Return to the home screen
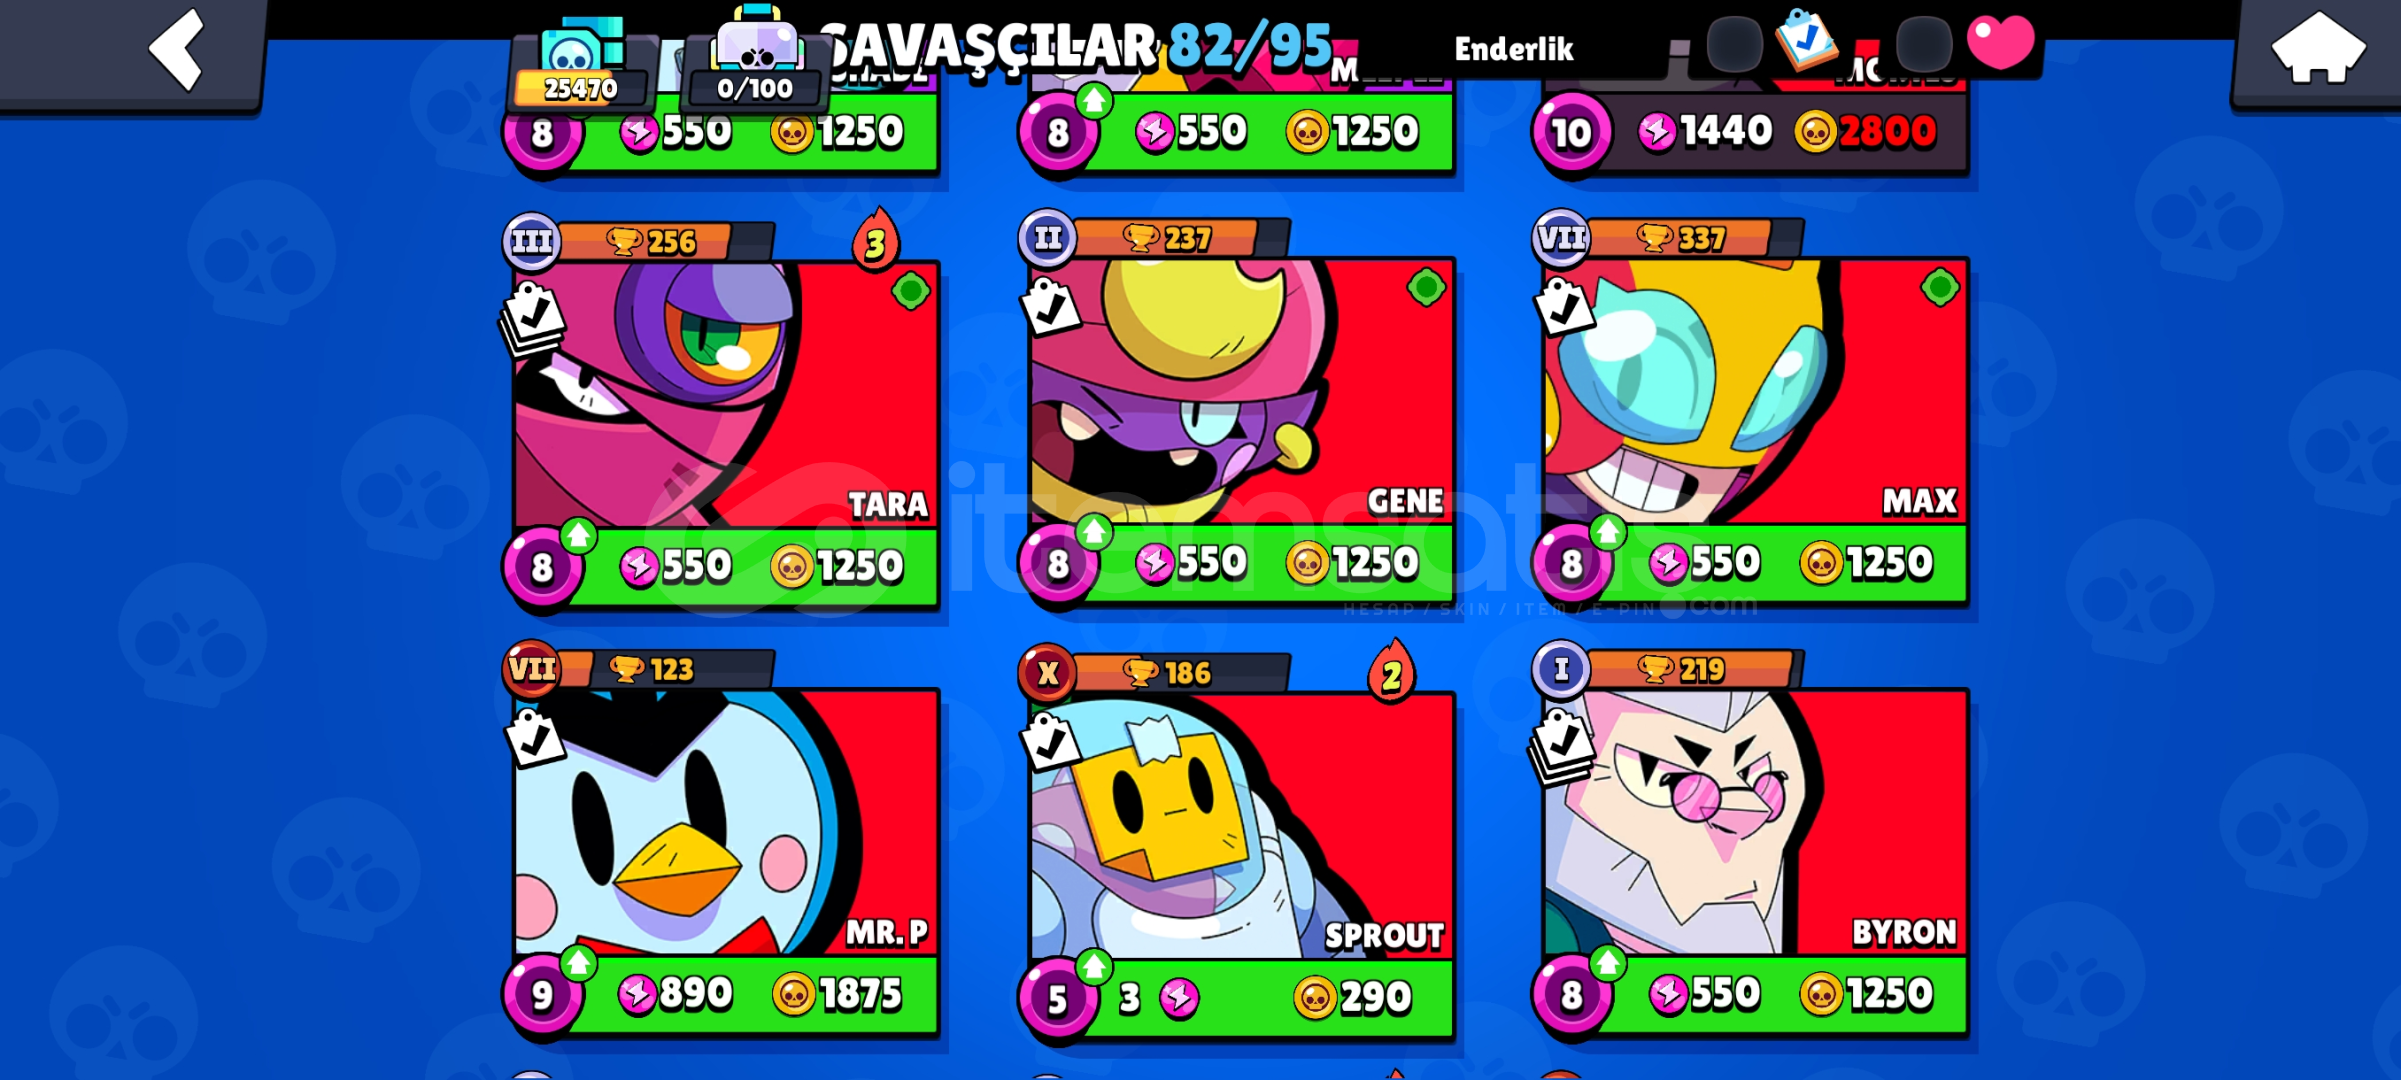The width and height of the screenshot is (2401, 1080). tap(2316, 50)
